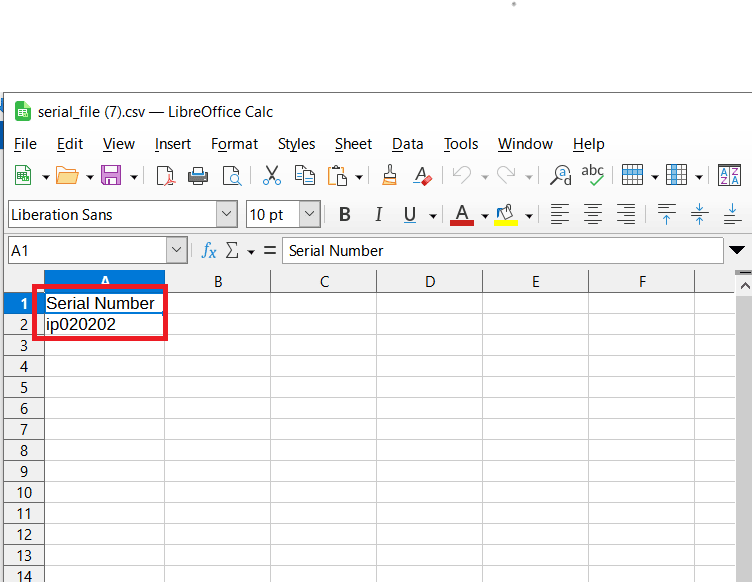
Task: Select column C header
Action: click(x=324, y=281)
